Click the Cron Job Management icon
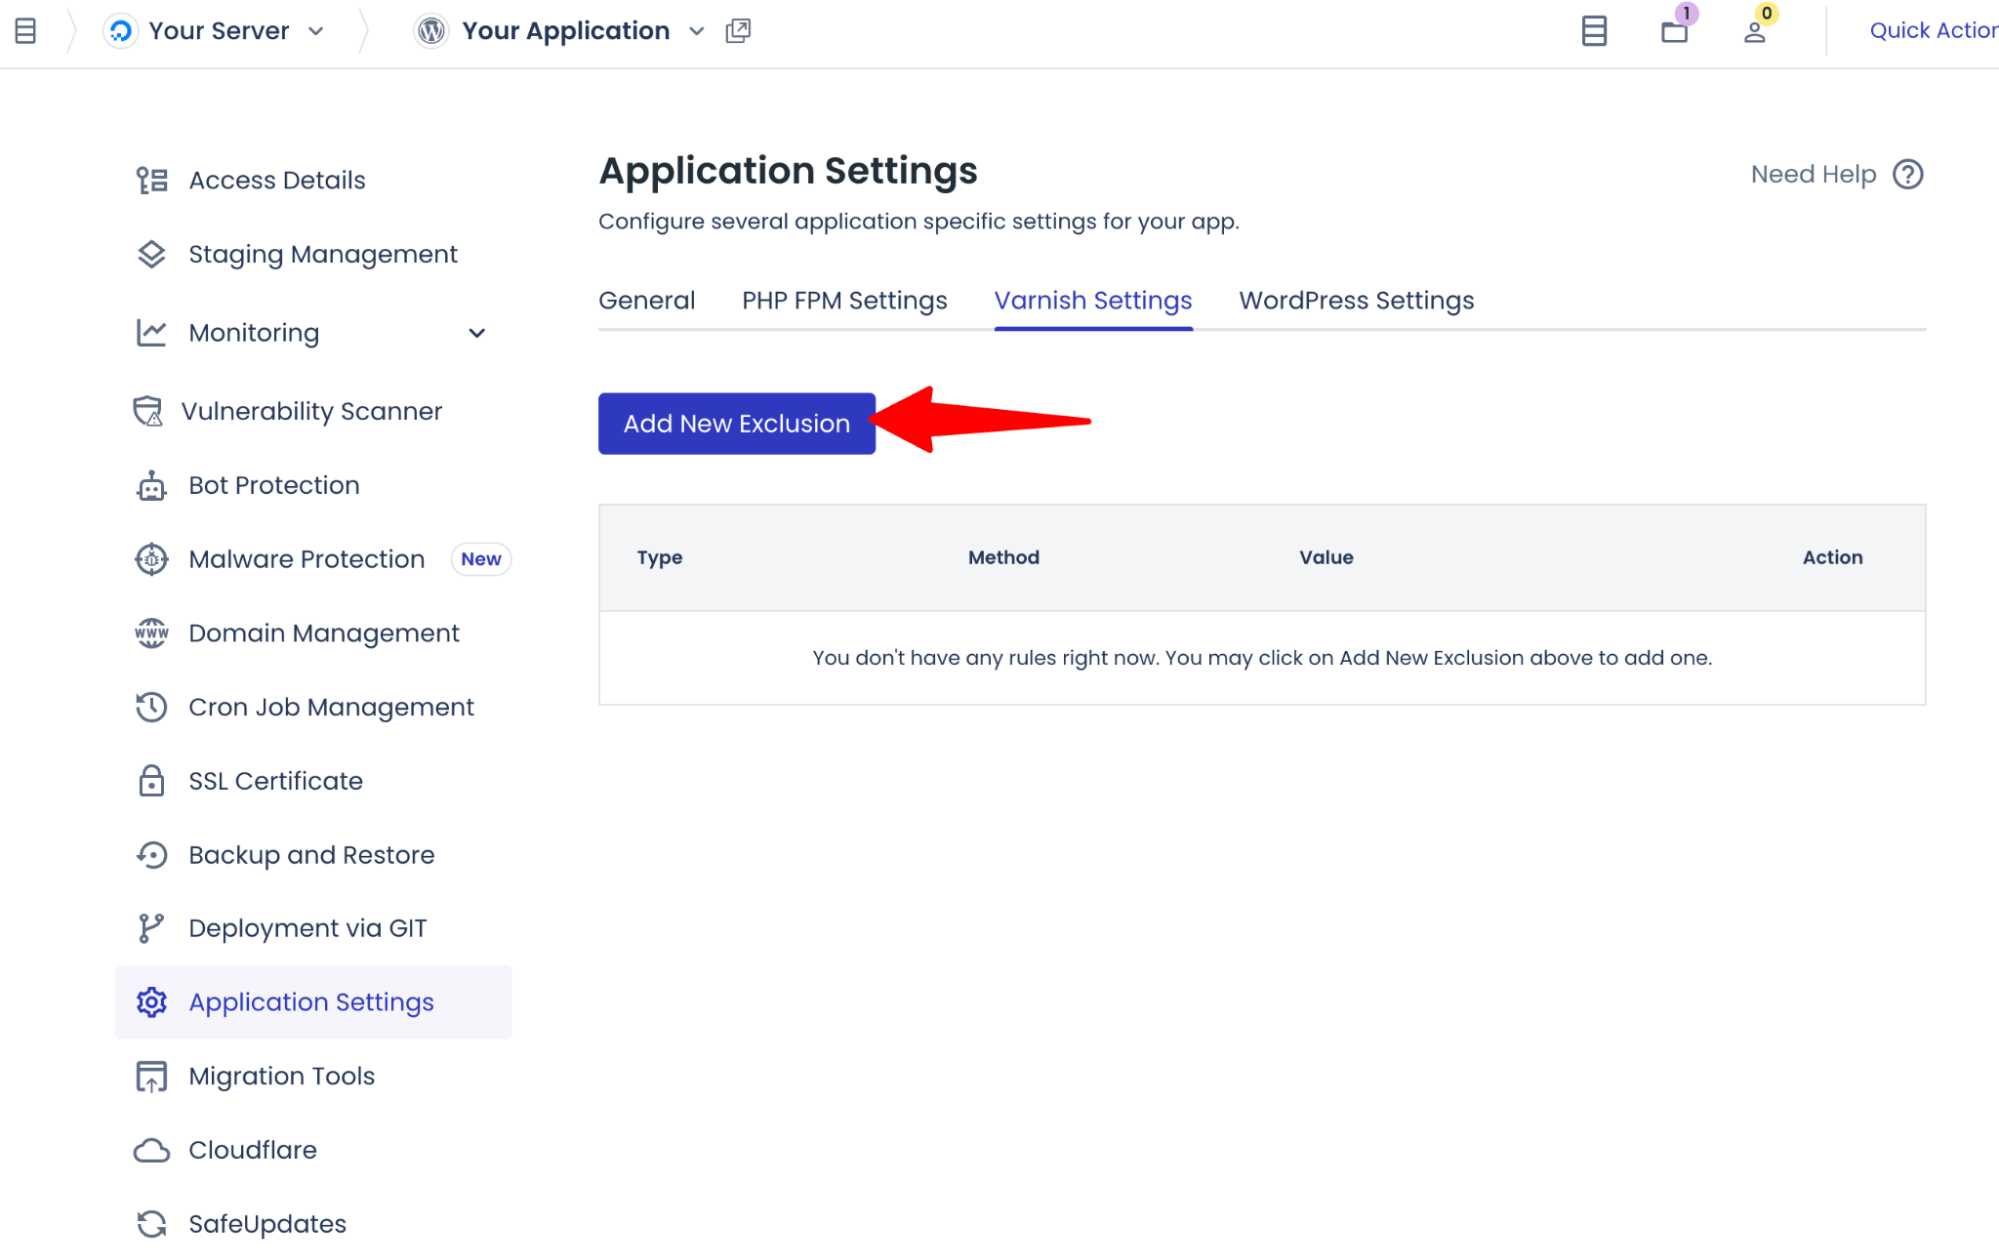Viewport: 1999px width, 1251px height. pos(151,706)
